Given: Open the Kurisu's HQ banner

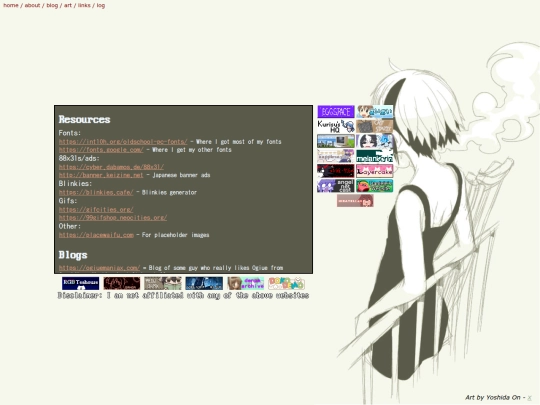Looking at the screenshot, I should point(336,126).
